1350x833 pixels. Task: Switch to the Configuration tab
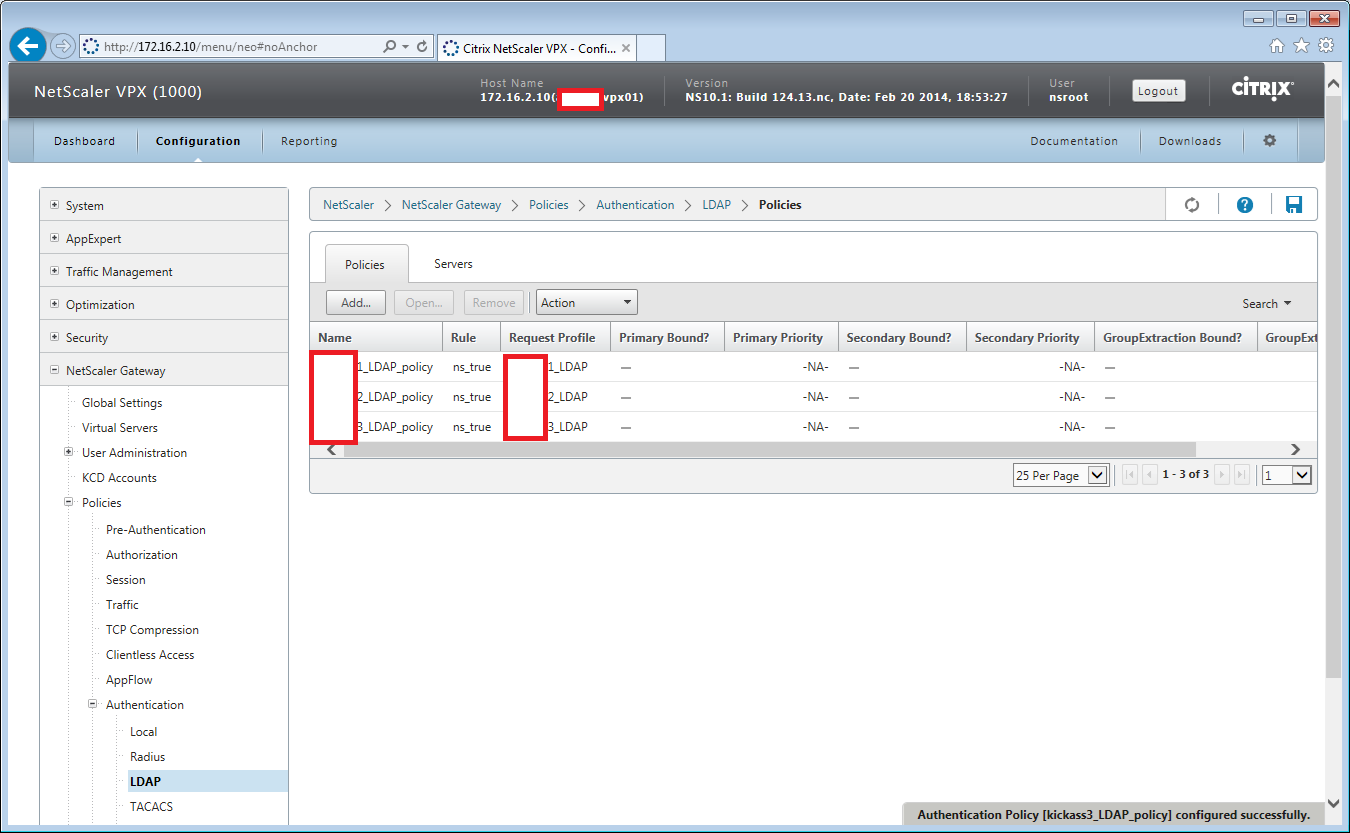click(198, 141)
